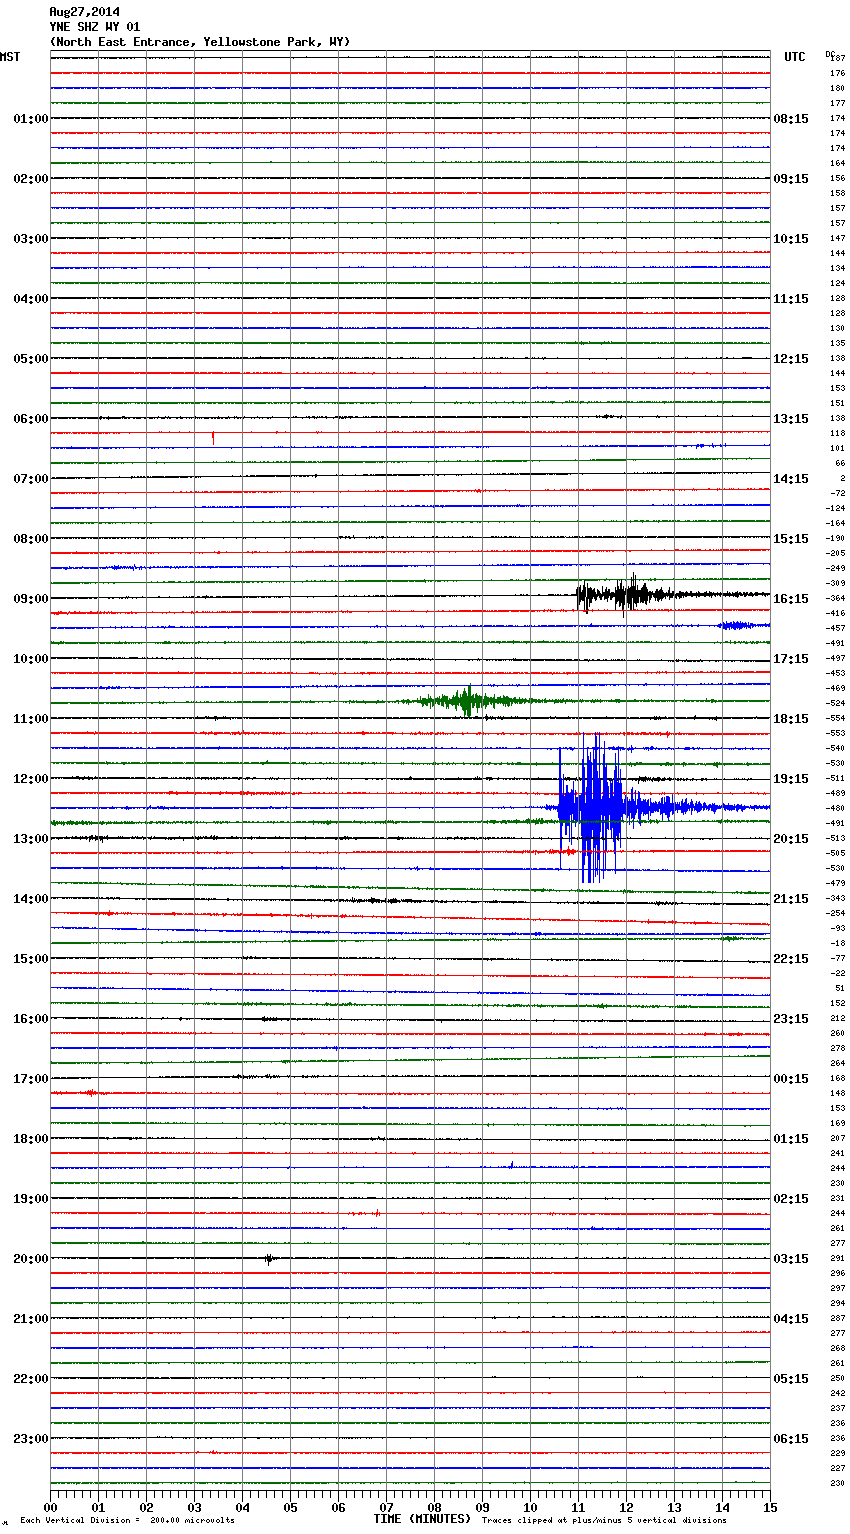850x1534 pixels.
Task: Click the 16:15 UTC time label
Action: click(791, 599)
